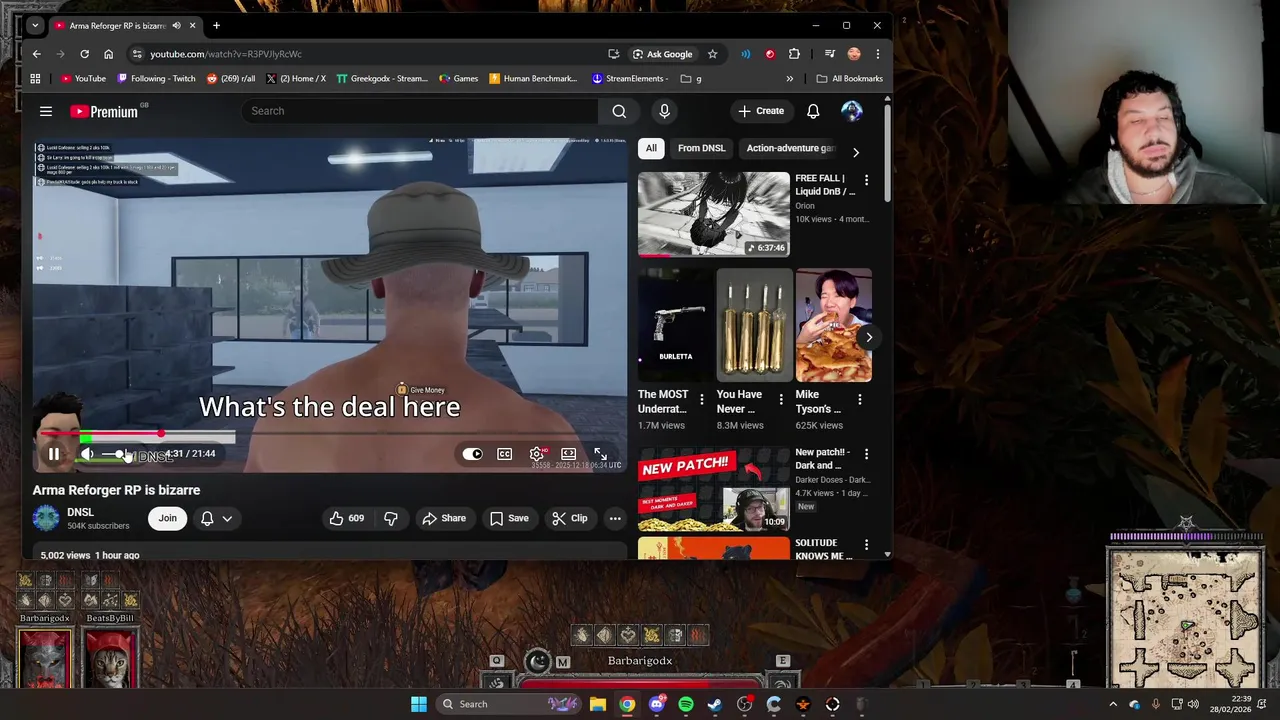Click the Clip button
The image size is (1280, 720).
click(x=569, y=518)
